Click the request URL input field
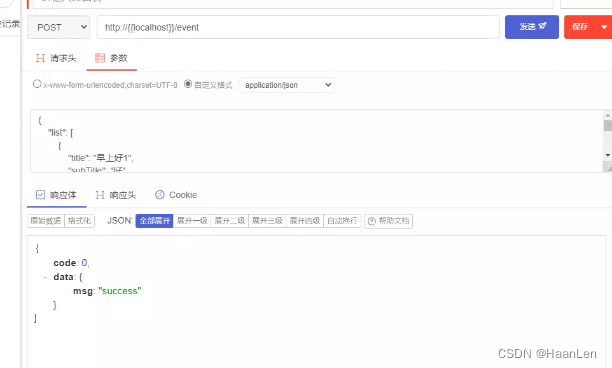 [298, 27]
